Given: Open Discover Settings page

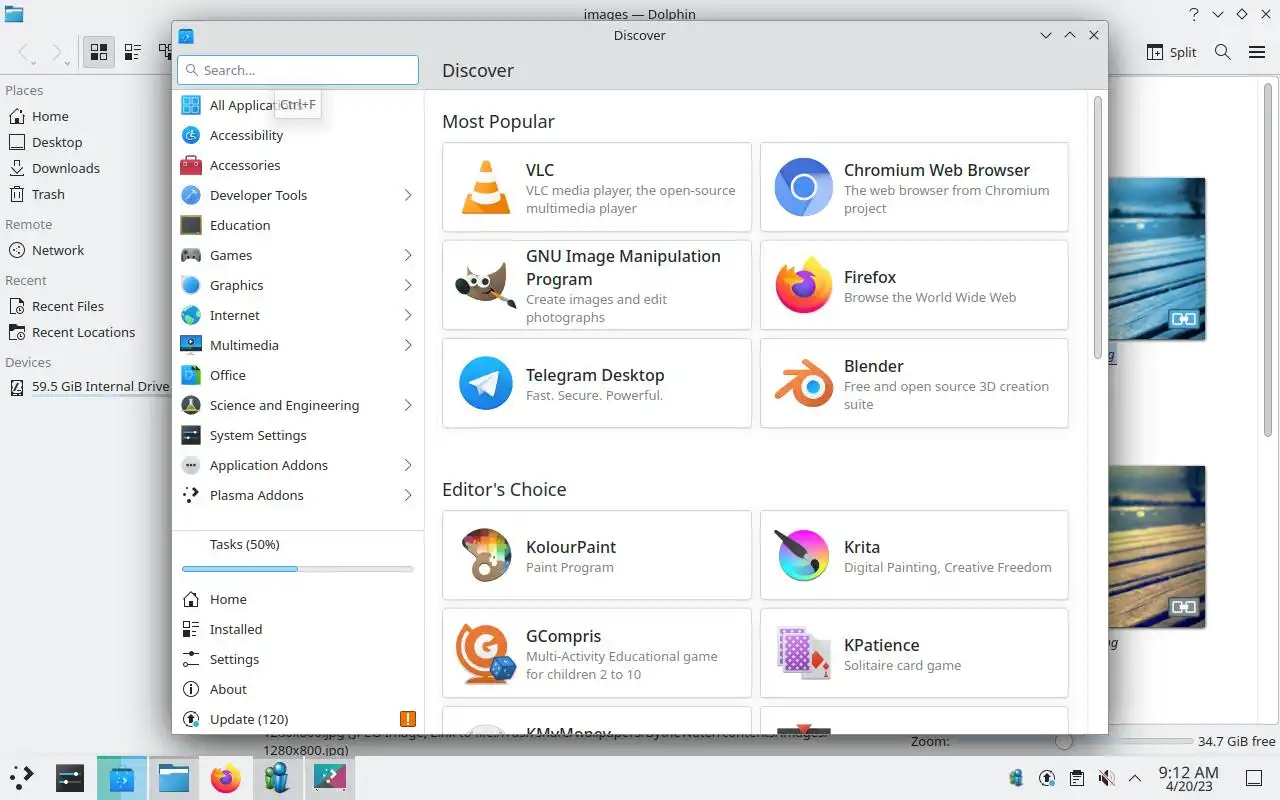Looking at the screenshot, I should pos(298,659).
